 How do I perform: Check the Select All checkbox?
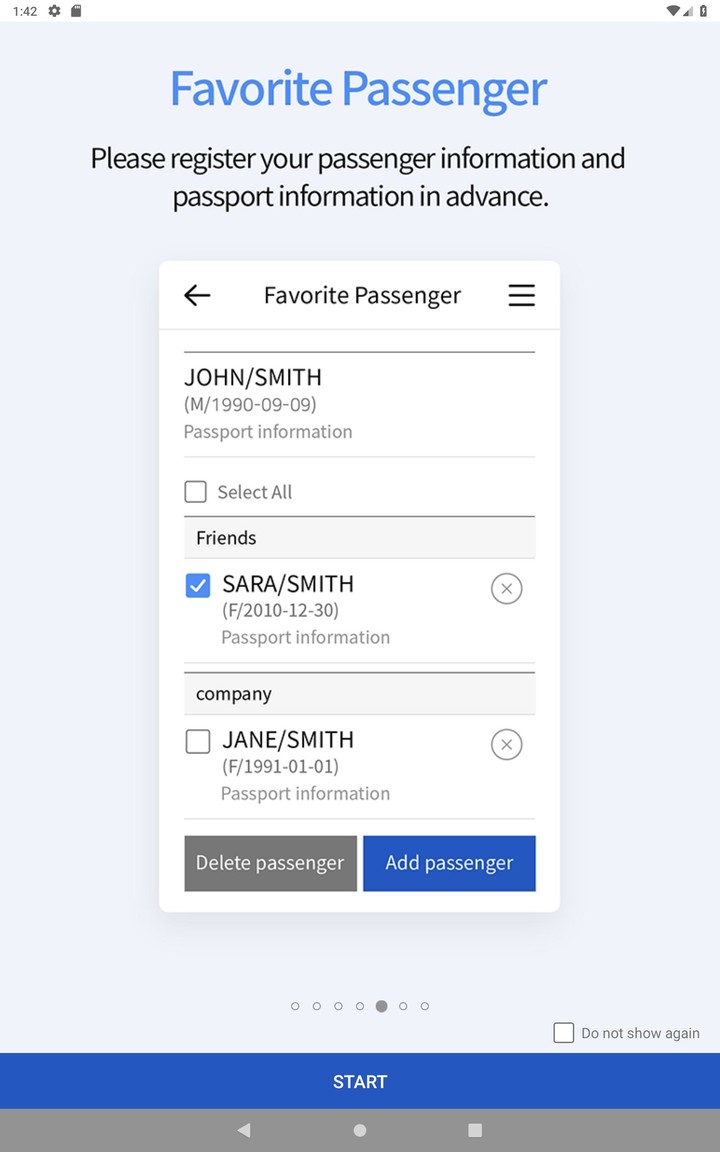pos(196,492)
